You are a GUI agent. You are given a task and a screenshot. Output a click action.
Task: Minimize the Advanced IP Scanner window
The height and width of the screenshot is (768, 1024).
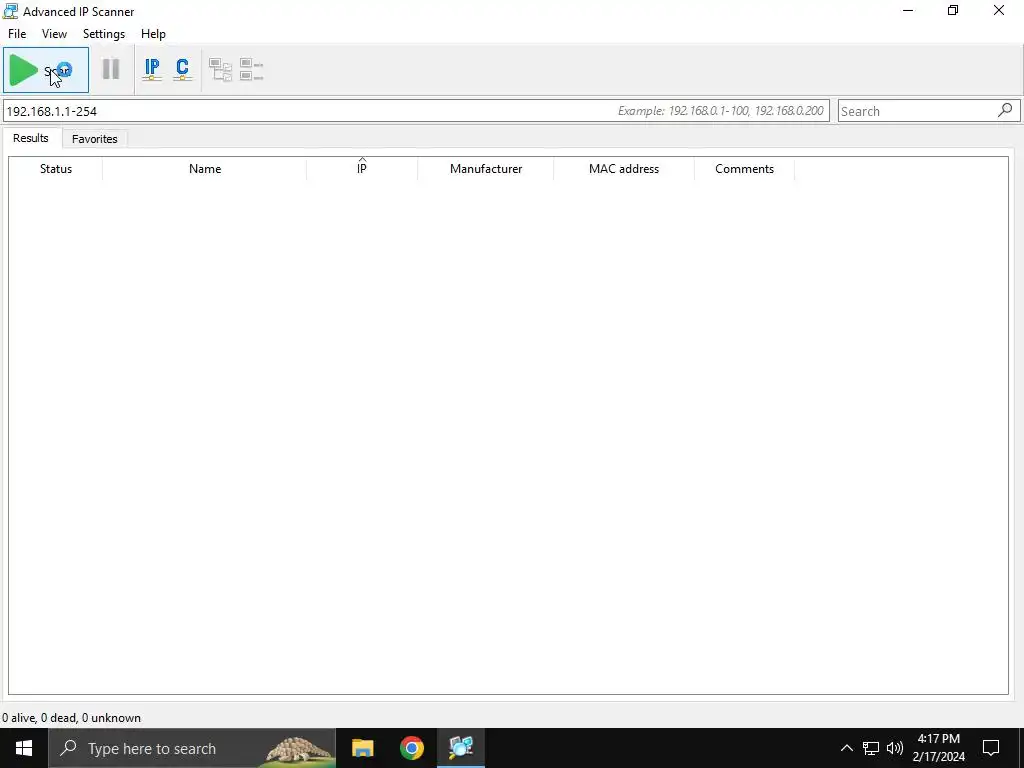click(908, 10)
